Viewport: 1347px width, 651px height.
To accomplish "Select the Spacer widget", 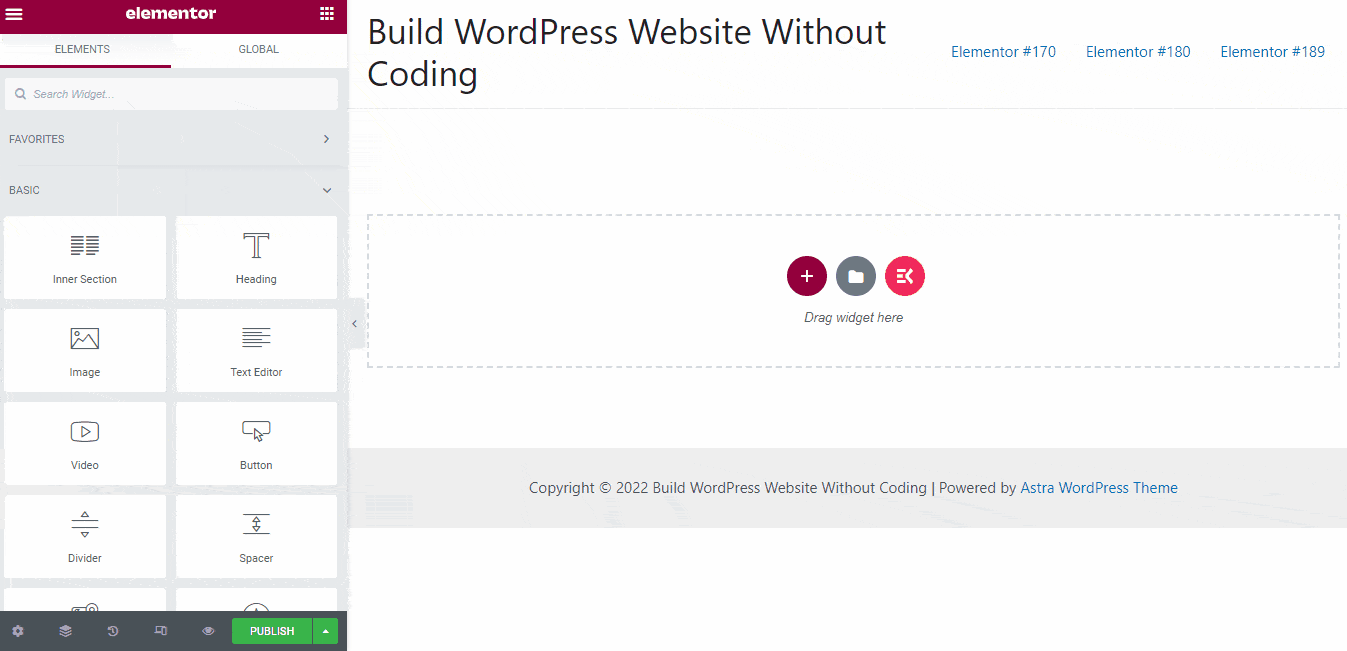I will coord(256,536).
